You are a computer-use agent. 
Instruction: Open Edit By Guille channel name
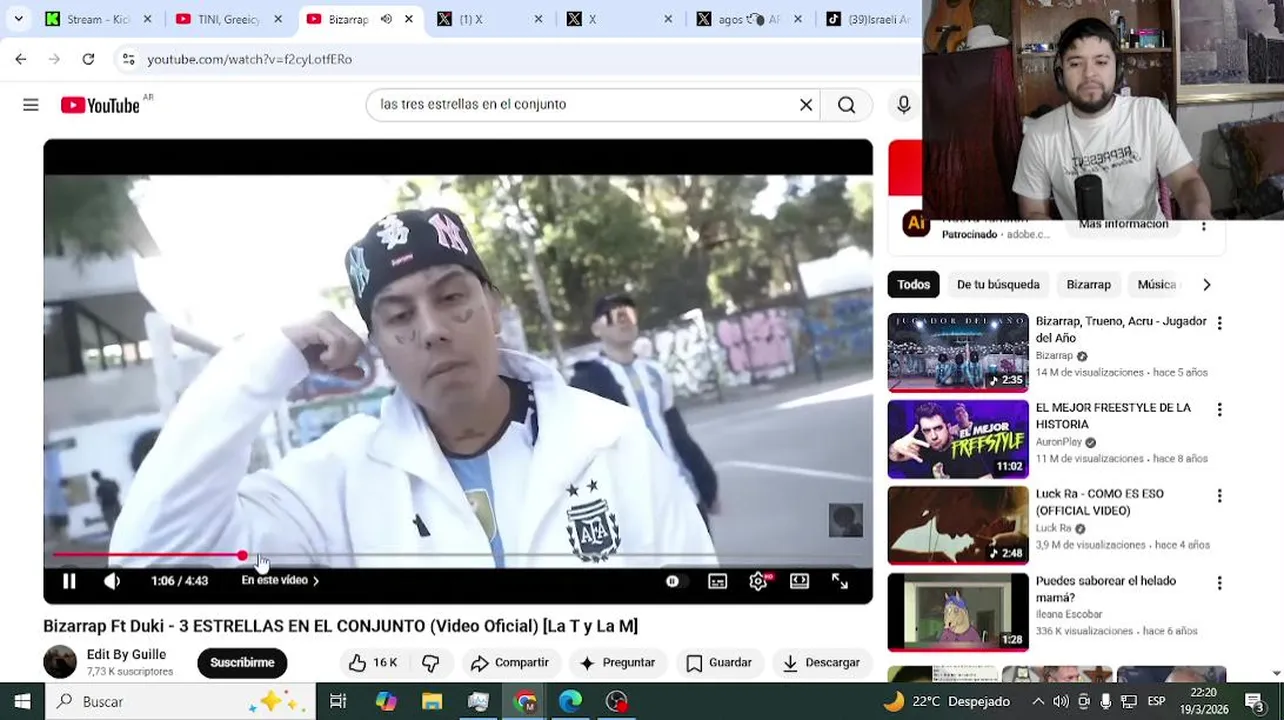(126, 654)
